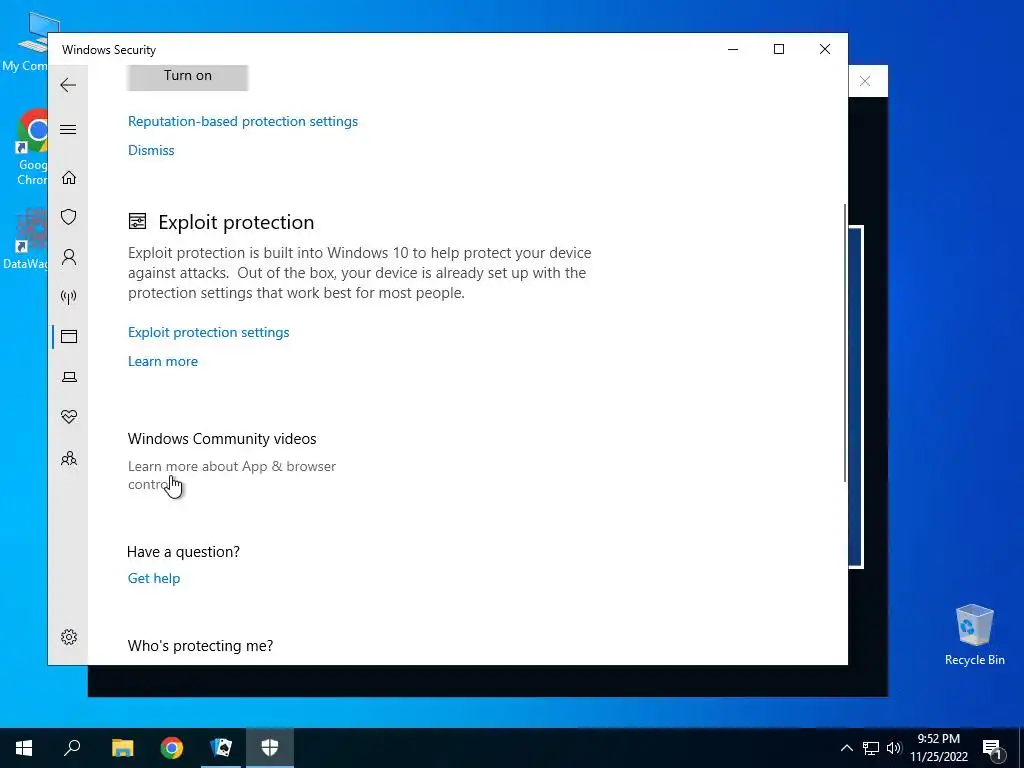This screenshot has width=1024, height=768.
Task: Open Learn more about App & browser control
Action: point(232,475)
